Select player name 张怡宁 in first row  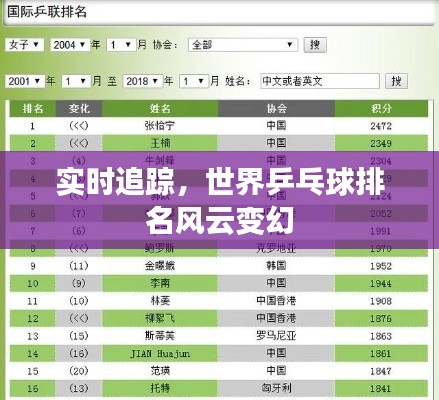(160, 126)
